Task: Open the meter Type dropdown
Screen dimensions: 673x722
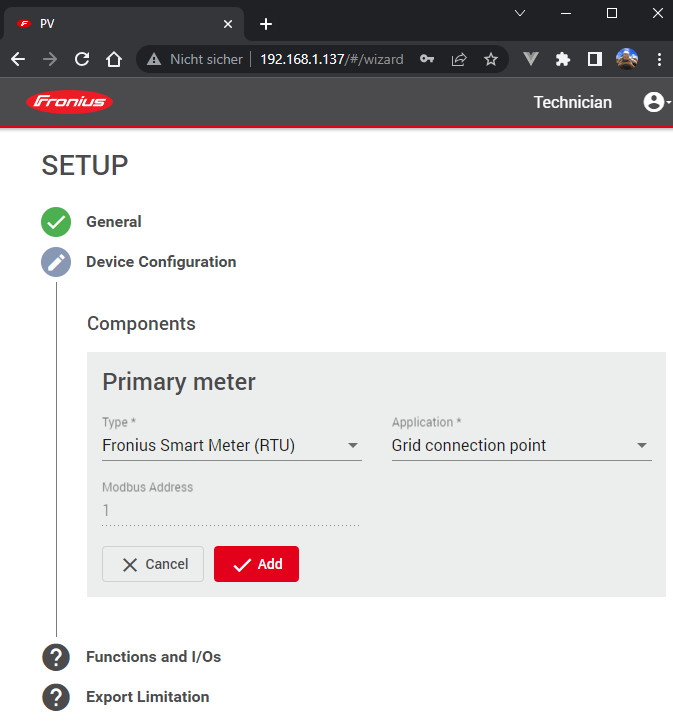Action: point(231,446)
